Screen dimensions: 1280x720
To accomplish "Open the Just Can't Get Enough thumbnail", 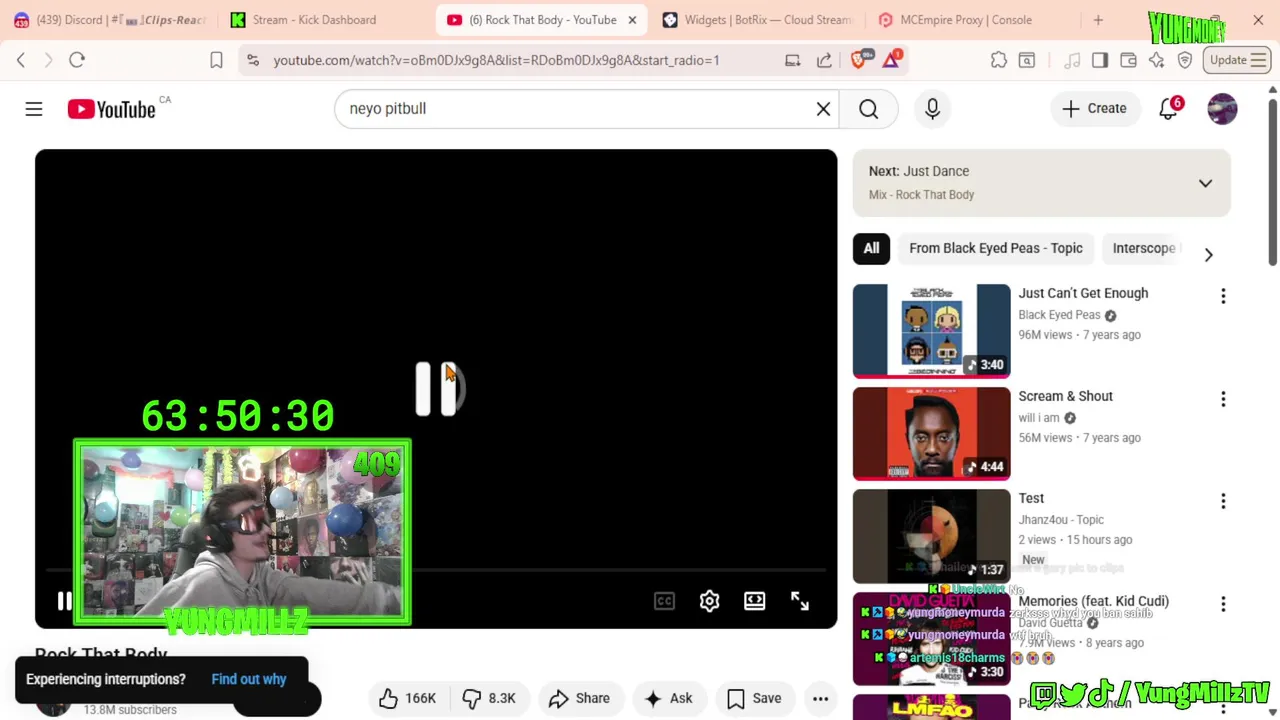I will 931,331.
